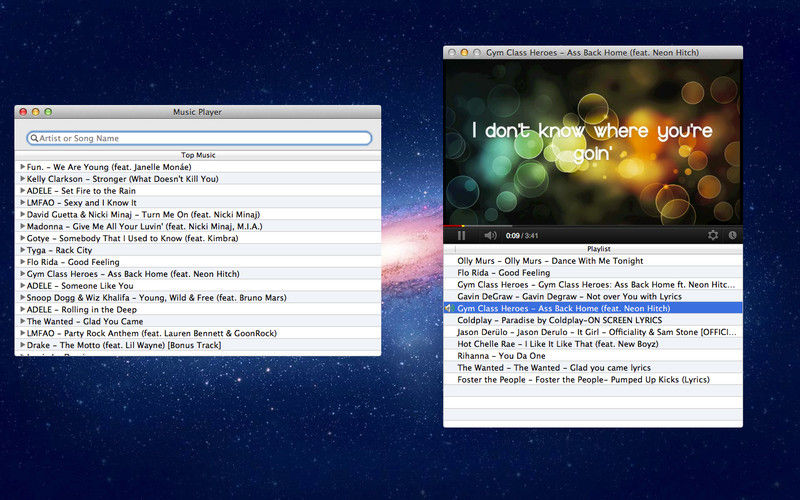Click the search magnifier icon in Music Player
This screenshot has height=500, width=800.
tap(34, 138)
